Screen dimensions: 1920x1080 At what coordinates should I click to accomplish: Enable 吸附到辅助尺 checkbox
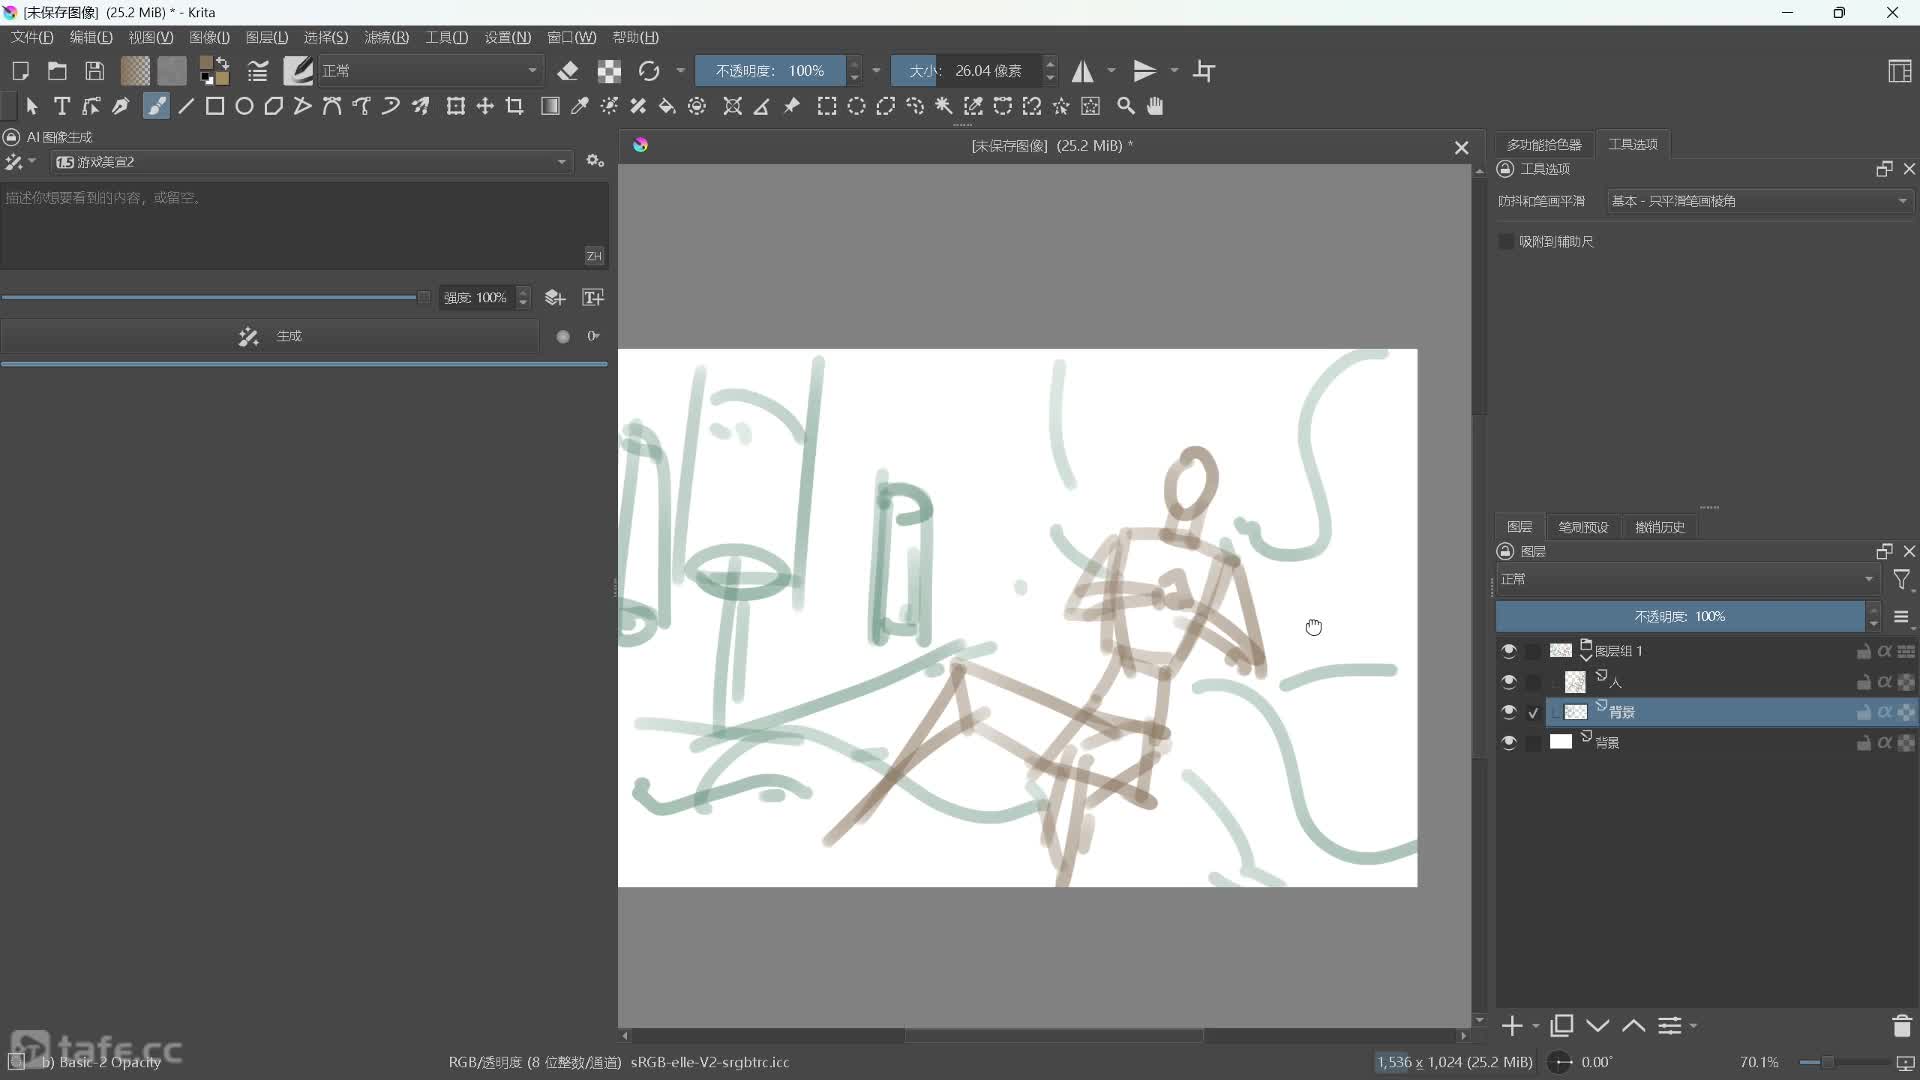pyautogui.click(x=1506, y=242)
